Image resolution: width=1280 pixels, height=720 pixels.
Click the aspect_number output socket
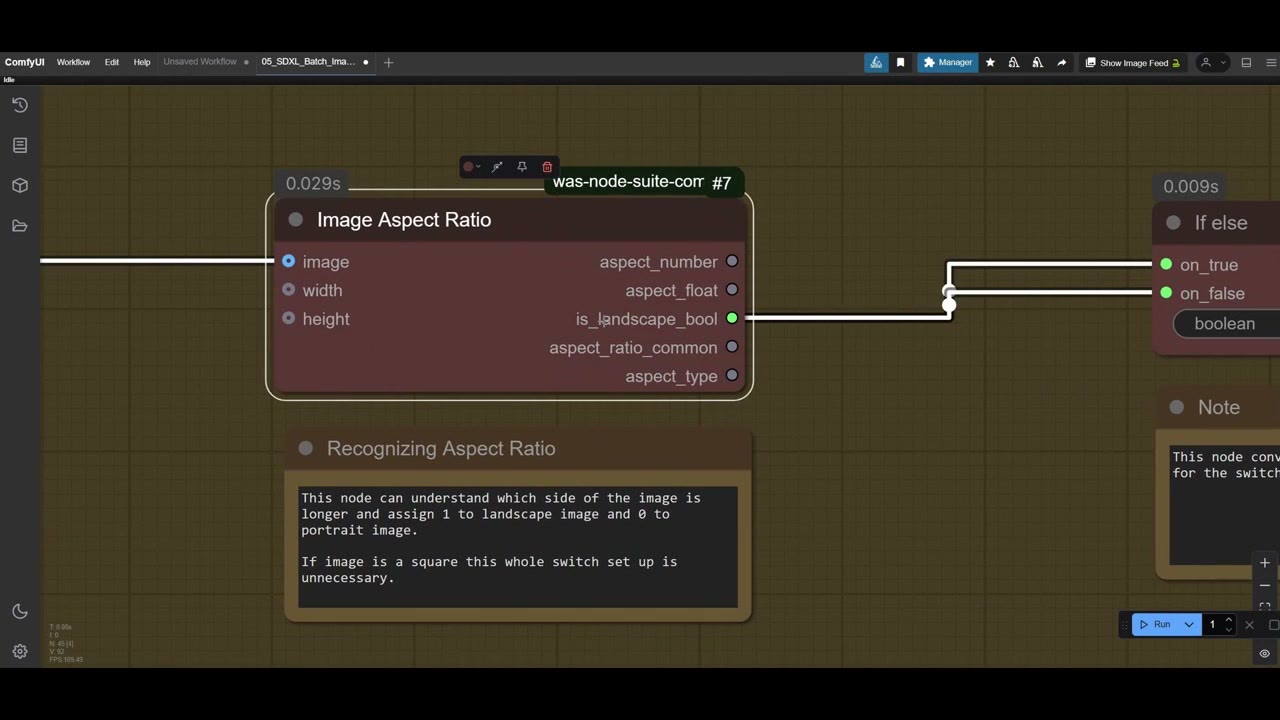pos(732,261)
